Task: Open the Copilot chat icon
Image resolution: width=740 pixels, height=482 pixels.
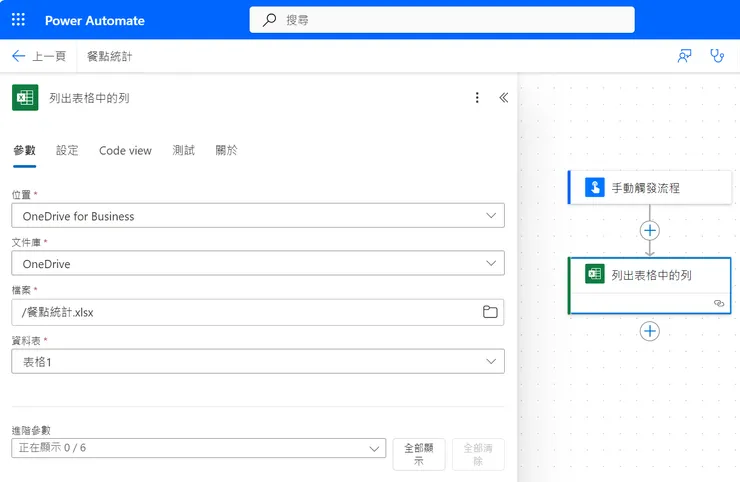Action: point(684,56)
